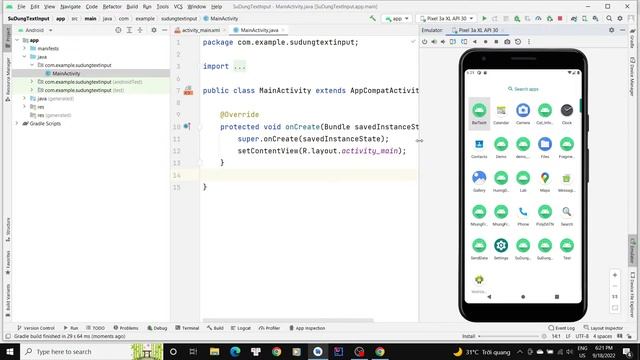Click the editor horizontal scrollbar
This screenshot has height=360, width=640.
[288, 320]
